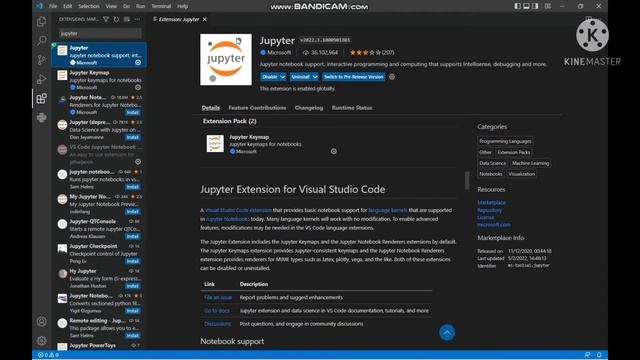
Task: Toggle the primary side bar layout button
Action: click(518, 6)
